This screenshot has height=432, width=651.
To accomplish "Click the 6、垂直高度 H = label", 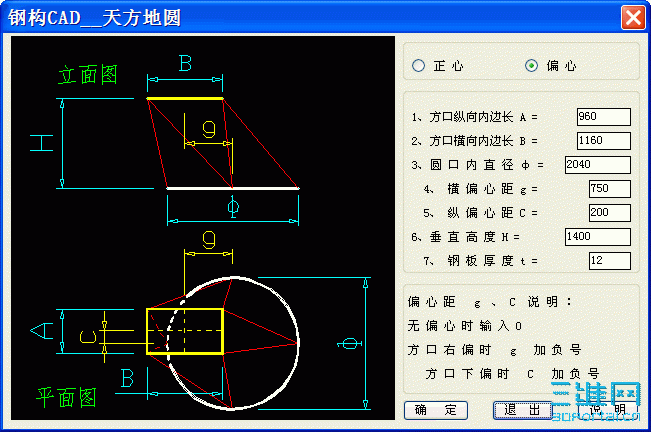I will pos(465,237).
